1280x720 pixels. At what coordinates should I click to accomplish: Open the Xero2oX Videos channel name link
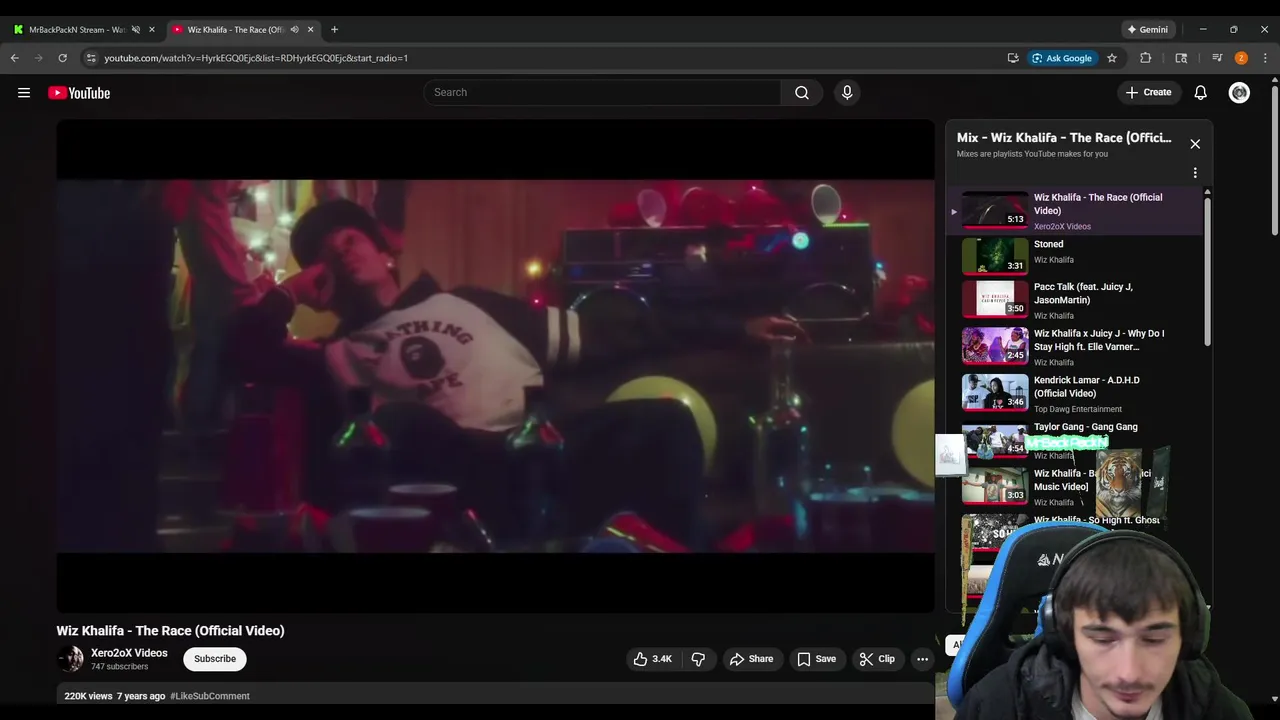click(x=129, y=653)
